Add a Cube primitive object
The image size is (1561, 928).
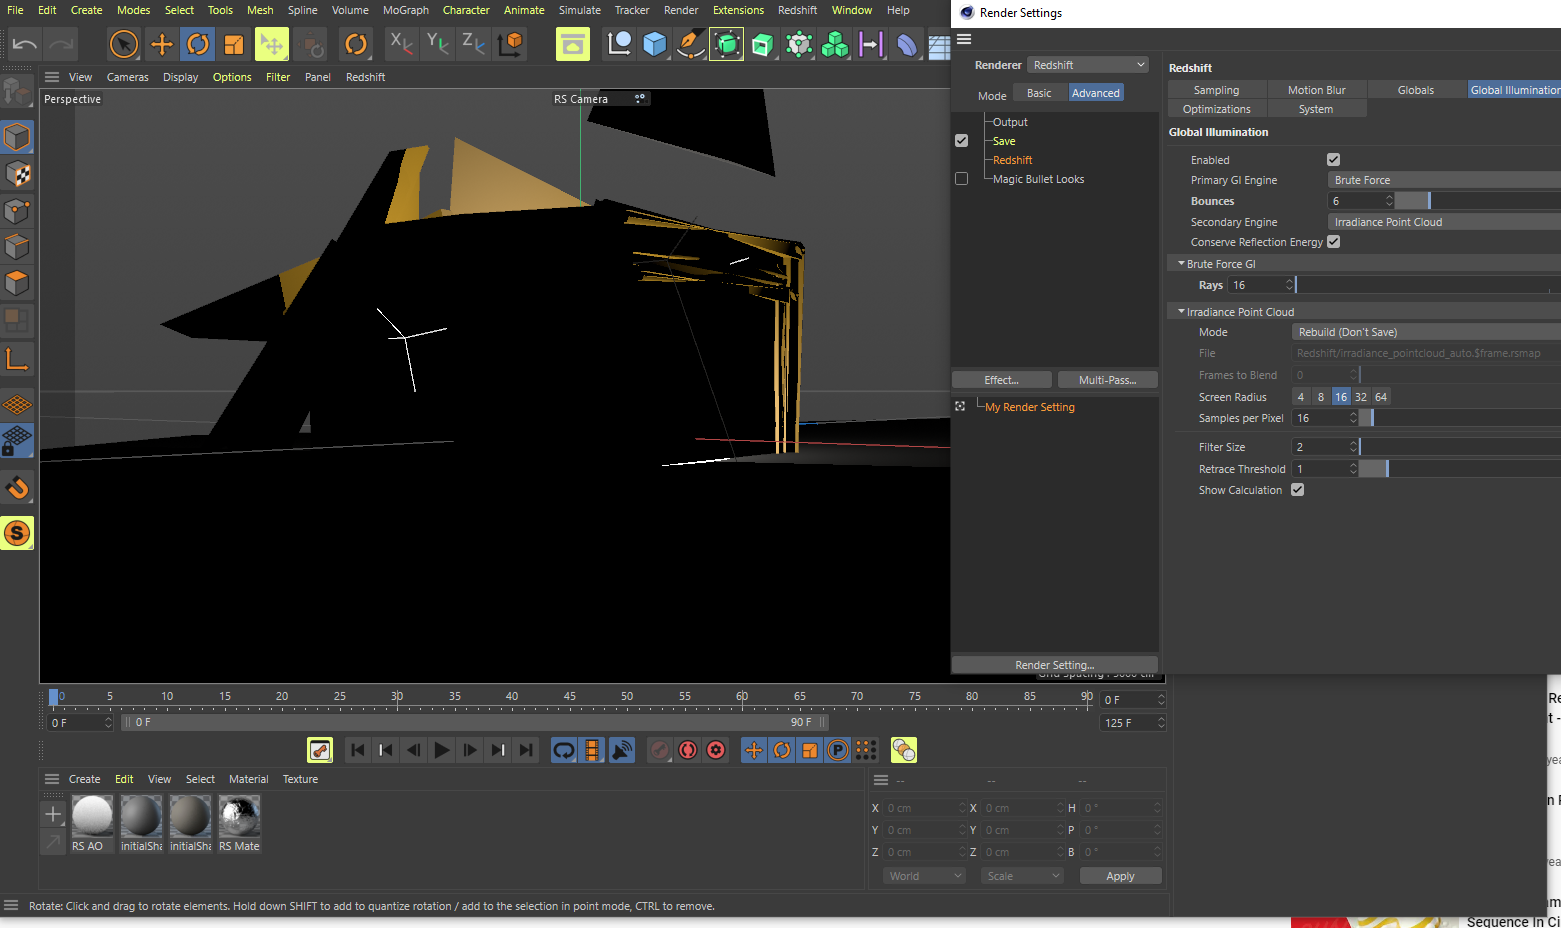click(655, 44)
